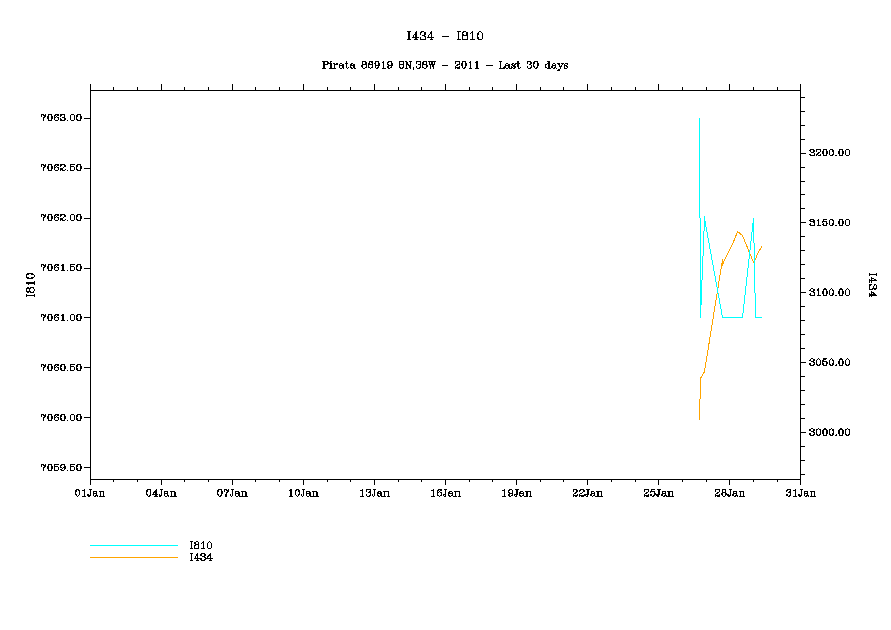This screenshot has height=630, width=891.
Task: Click the 10Jan date label on x-axis
Action: [303, 493]
